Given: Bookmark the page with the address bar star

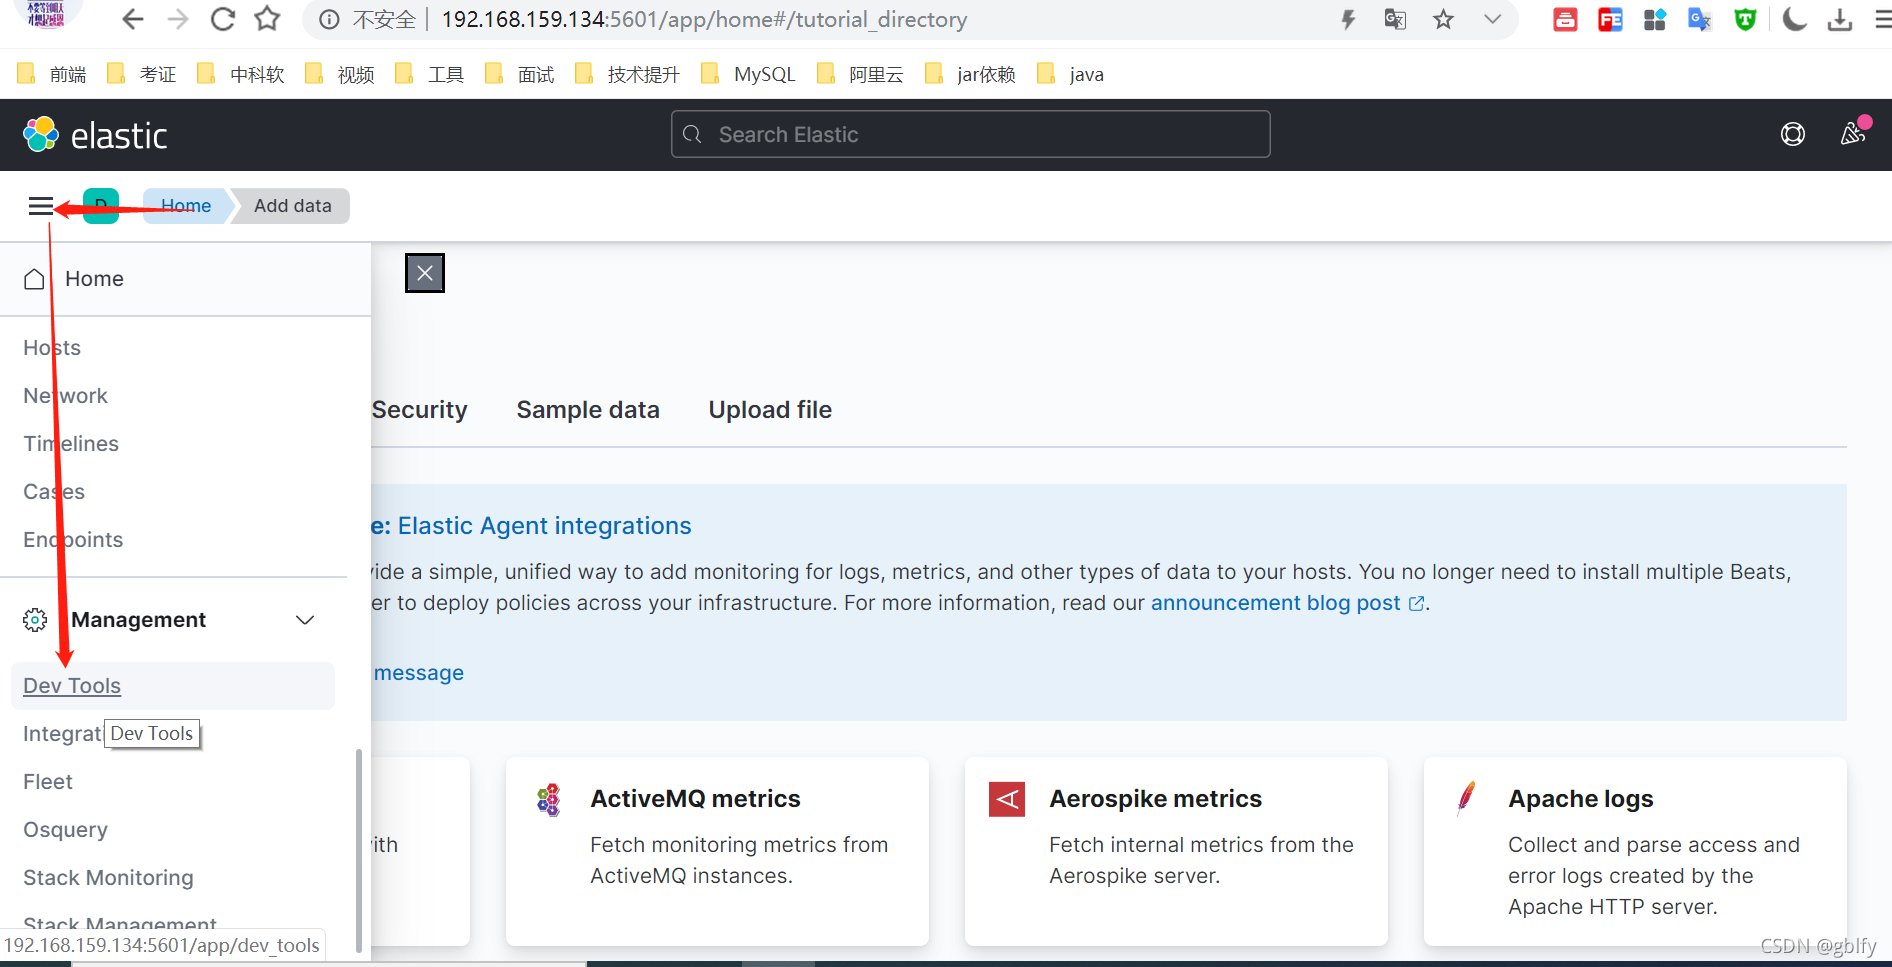Looking at the screenshot, I should (1443, 20).
